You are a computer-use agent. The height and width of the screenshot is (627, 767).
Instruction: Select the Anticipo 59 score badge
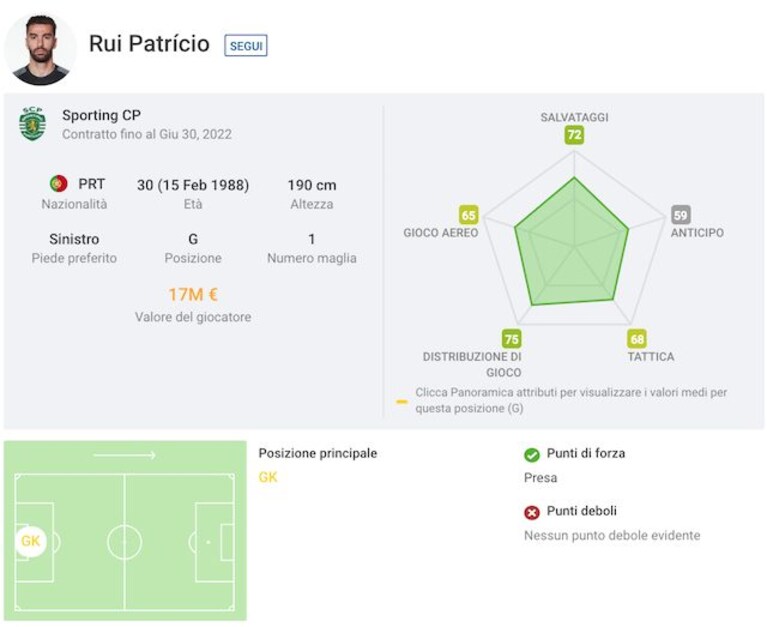point(680,215)
